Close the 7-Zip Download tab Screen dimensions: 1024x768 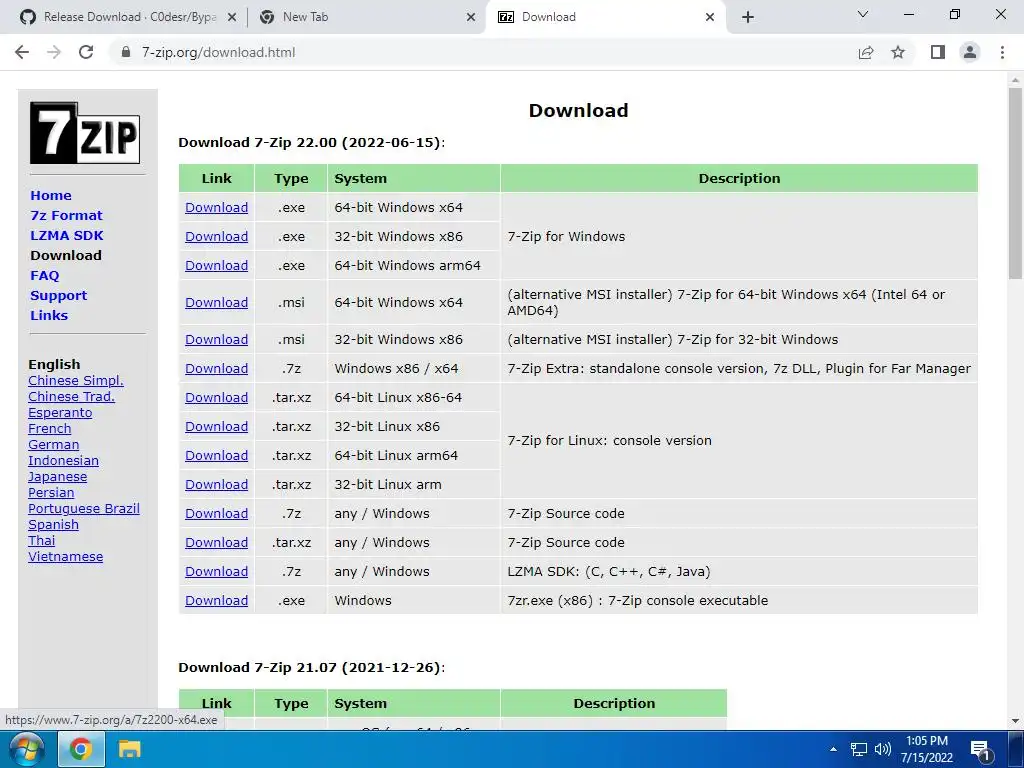point(710,18)
